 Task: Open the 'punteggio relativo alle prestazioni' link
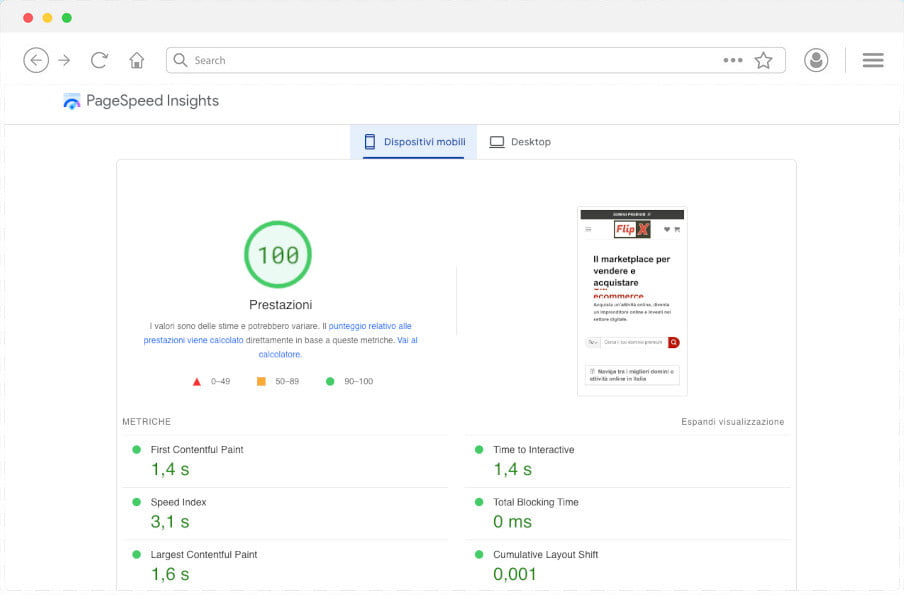(370, 326)
